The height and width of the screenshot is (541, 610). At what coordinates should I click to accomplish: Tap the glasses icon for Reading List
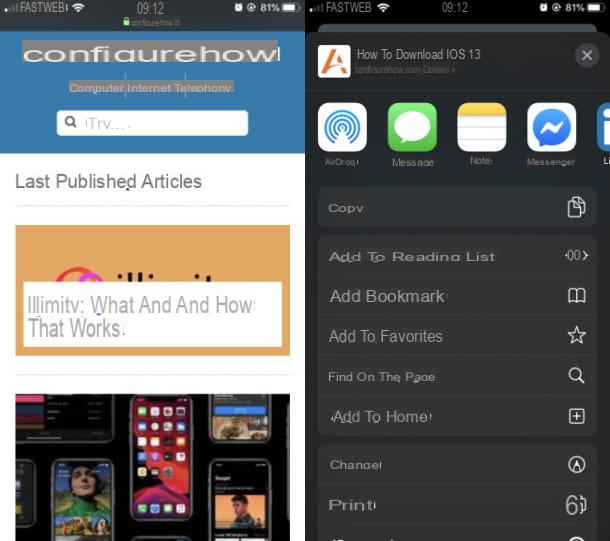576,256
